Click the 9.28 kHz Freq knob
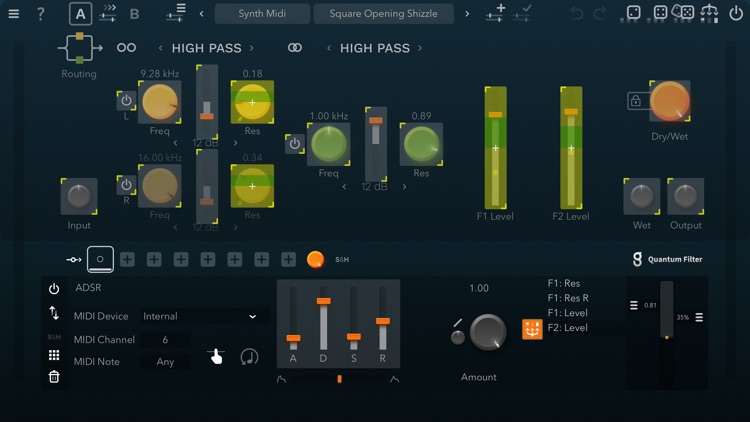This screenshot has width=750, height=422. click(x=160, y=102)
